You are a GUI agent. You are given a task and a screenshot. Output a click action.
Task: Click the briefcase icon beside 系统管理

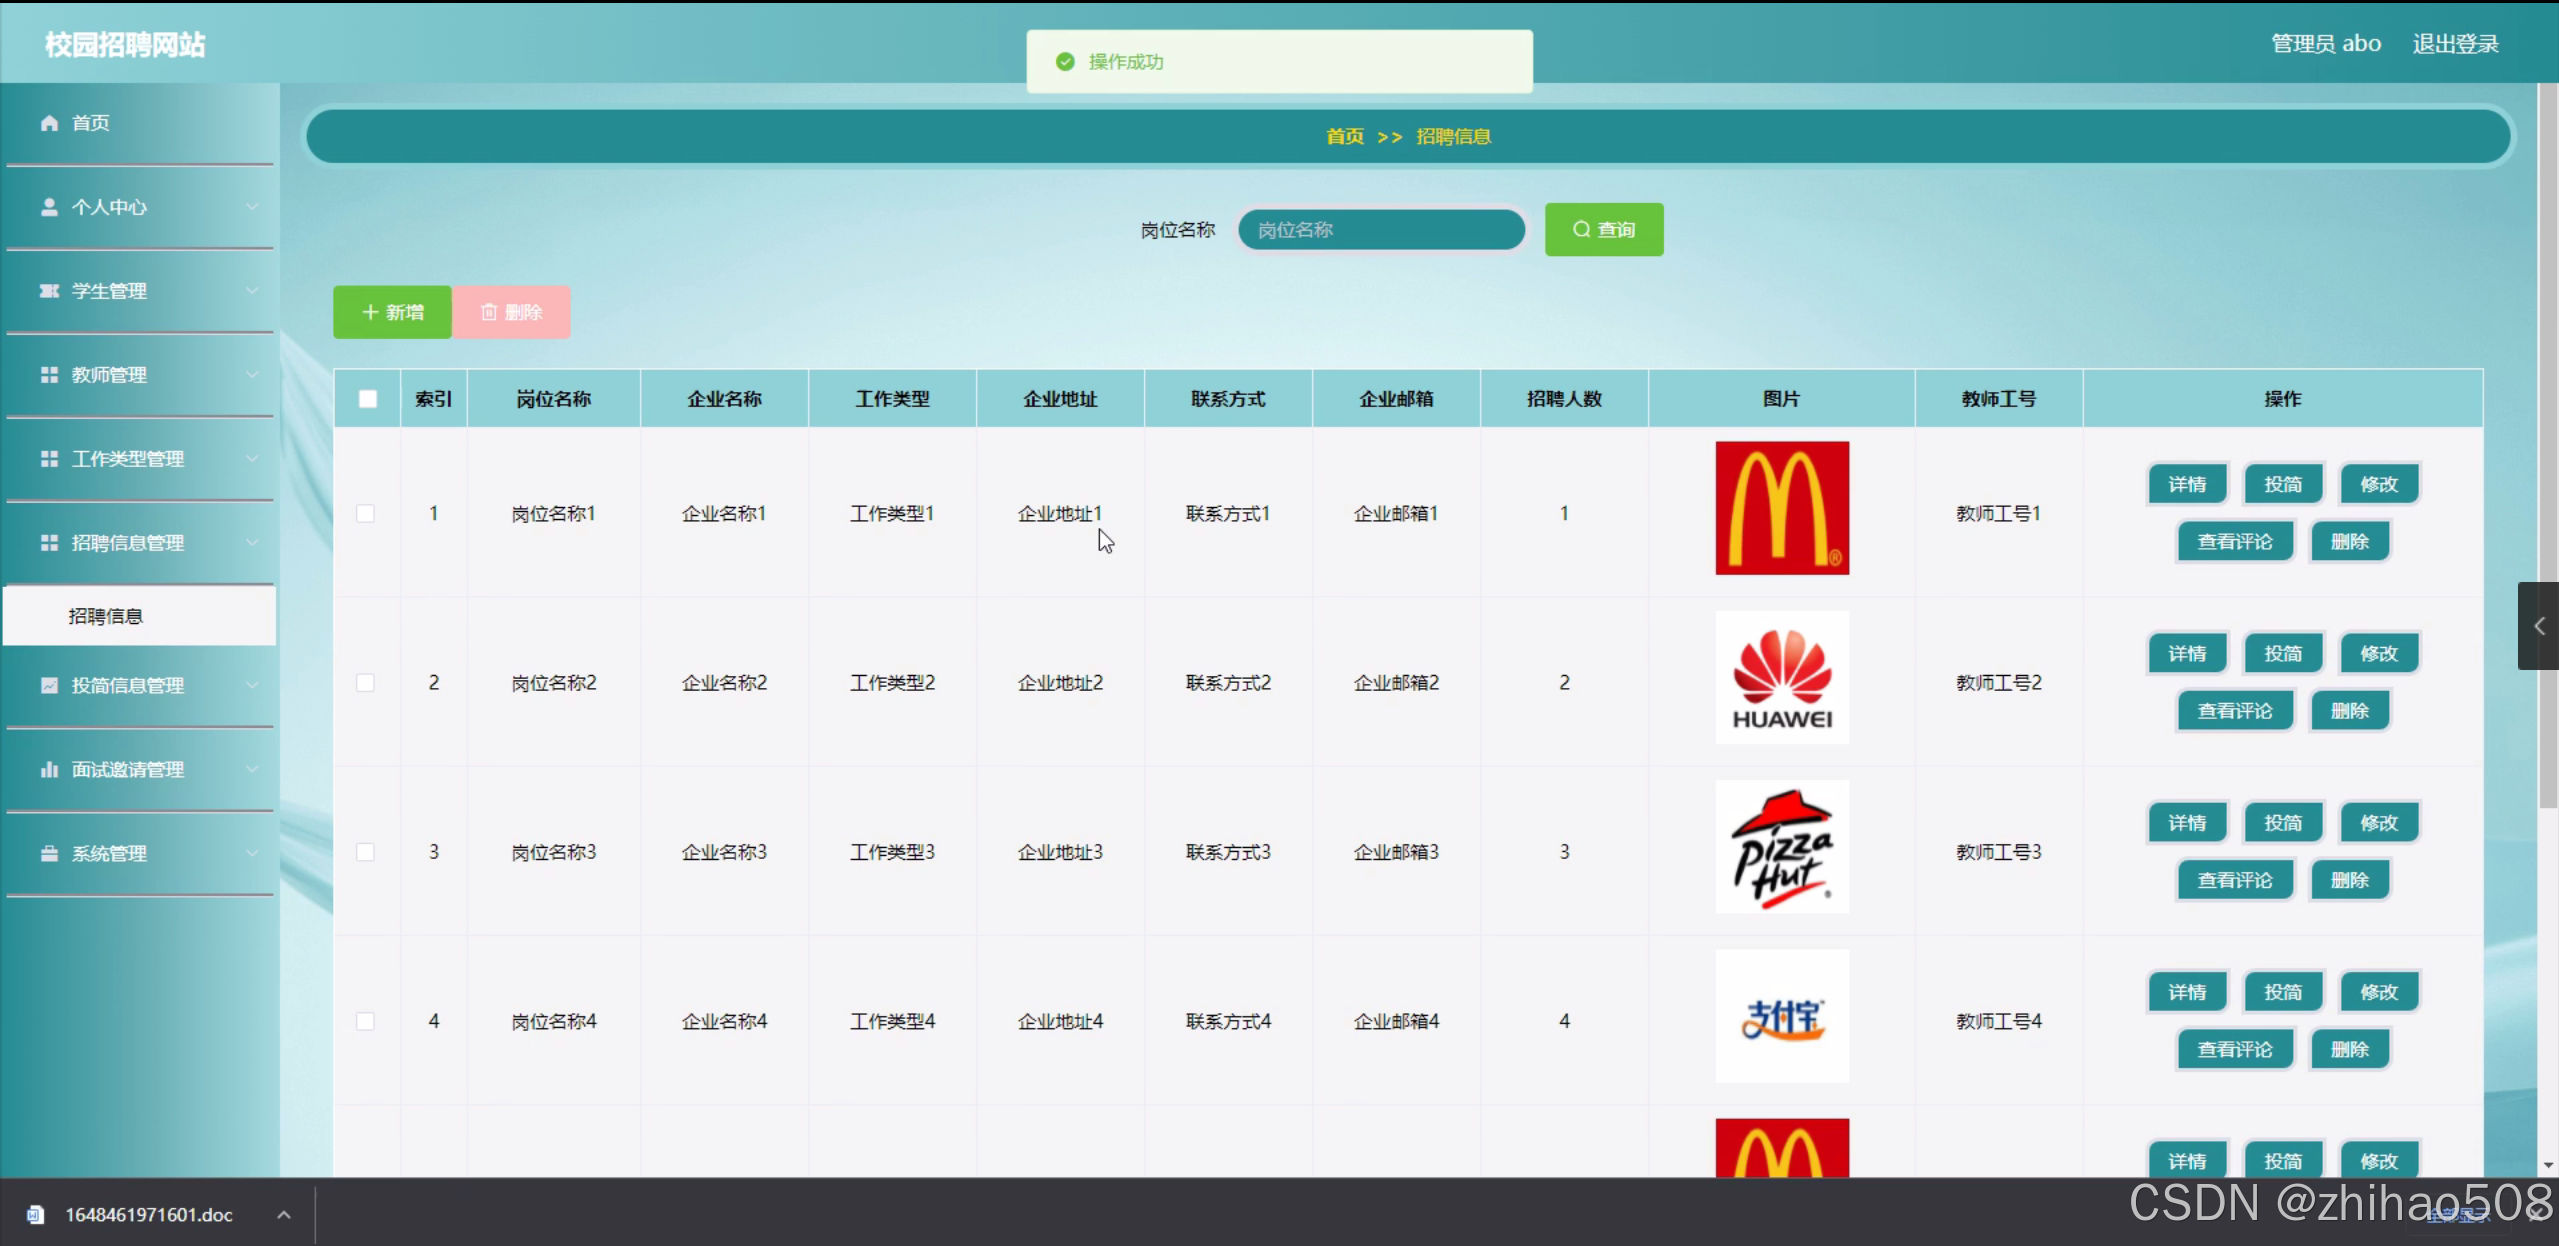click(x=48, y=853)
